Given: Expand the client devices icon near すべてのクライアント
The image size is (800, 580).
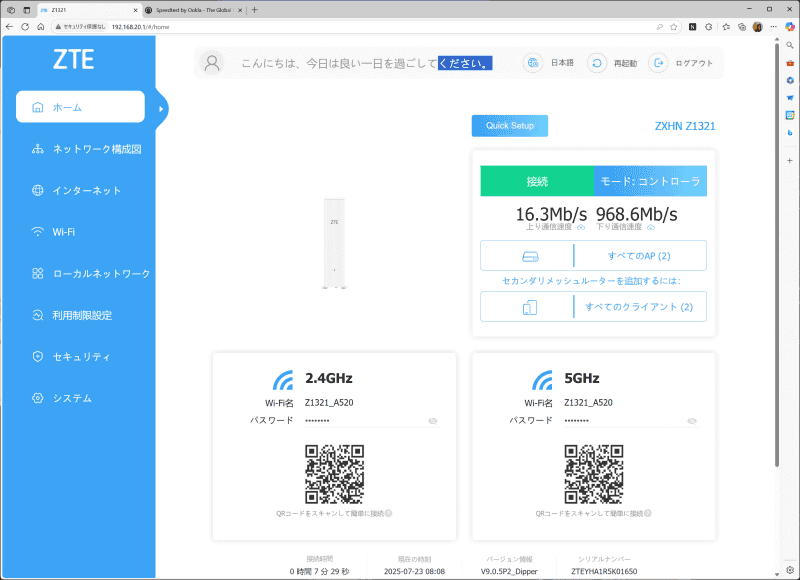Looking at the screenshot, I should (529, 306).
